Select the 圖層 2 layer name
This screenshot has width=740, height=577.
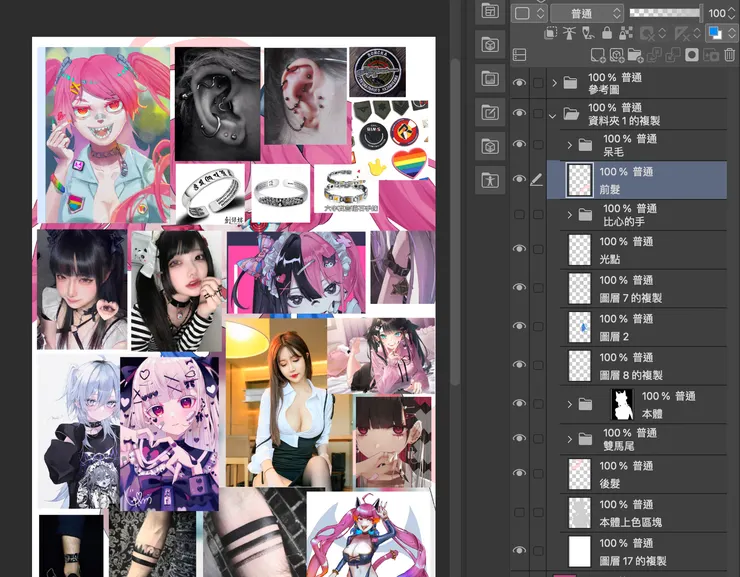click(x=614, y=336)
